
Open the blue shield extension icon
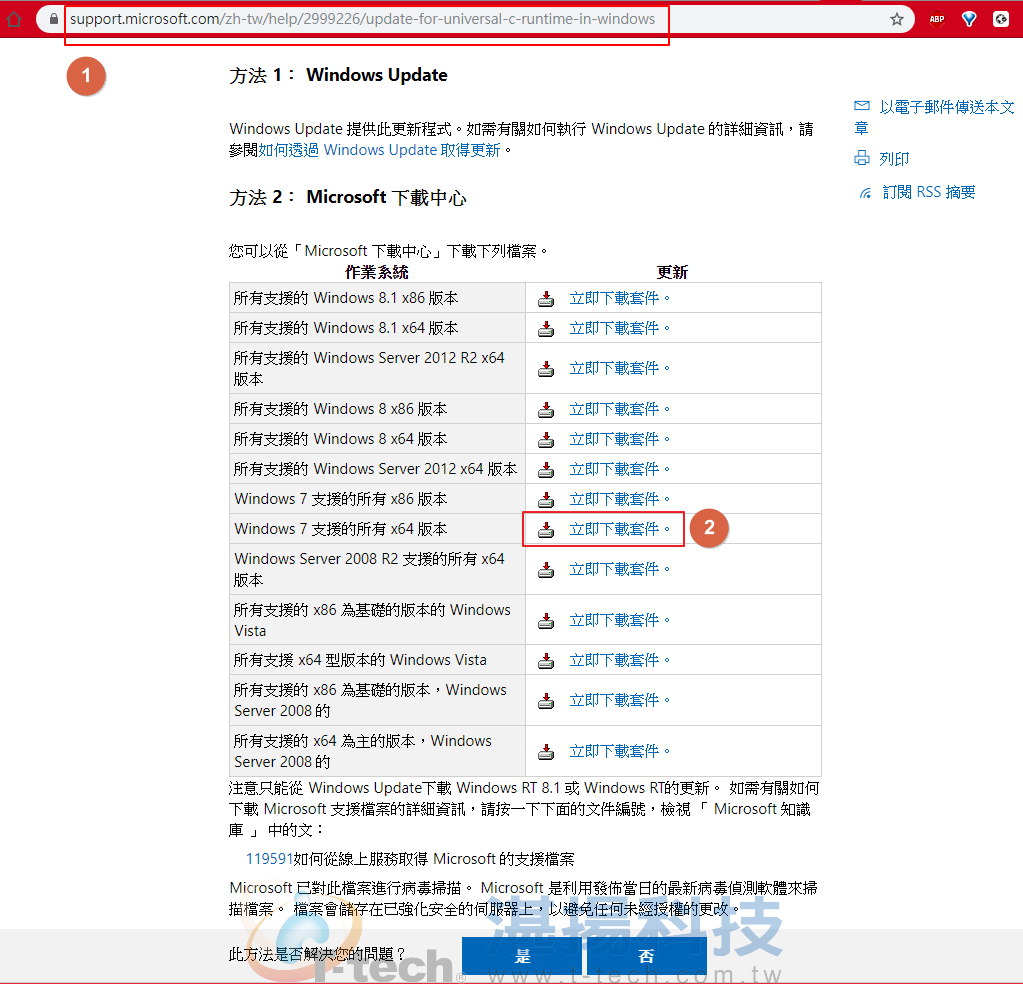(x=968, y=18)
